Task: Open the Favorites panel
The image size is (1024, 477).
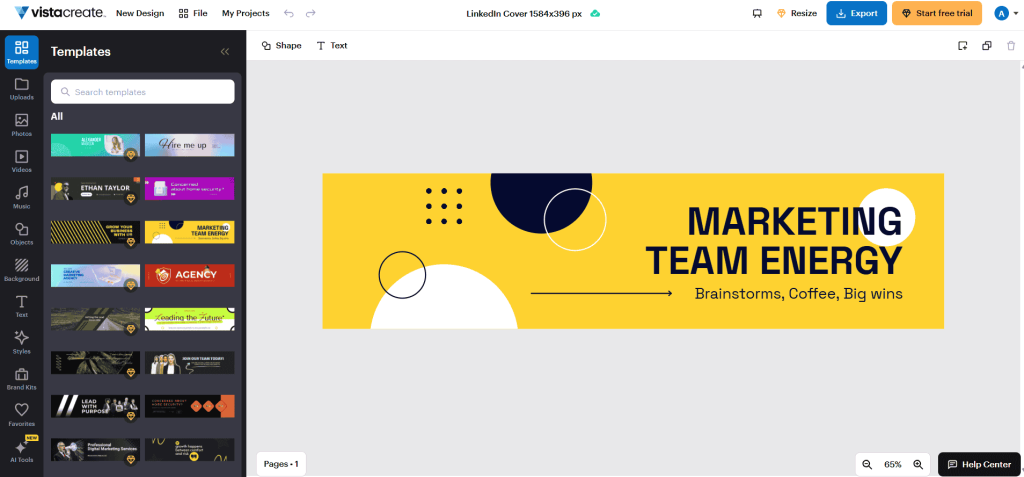Action: coord(22,416)
